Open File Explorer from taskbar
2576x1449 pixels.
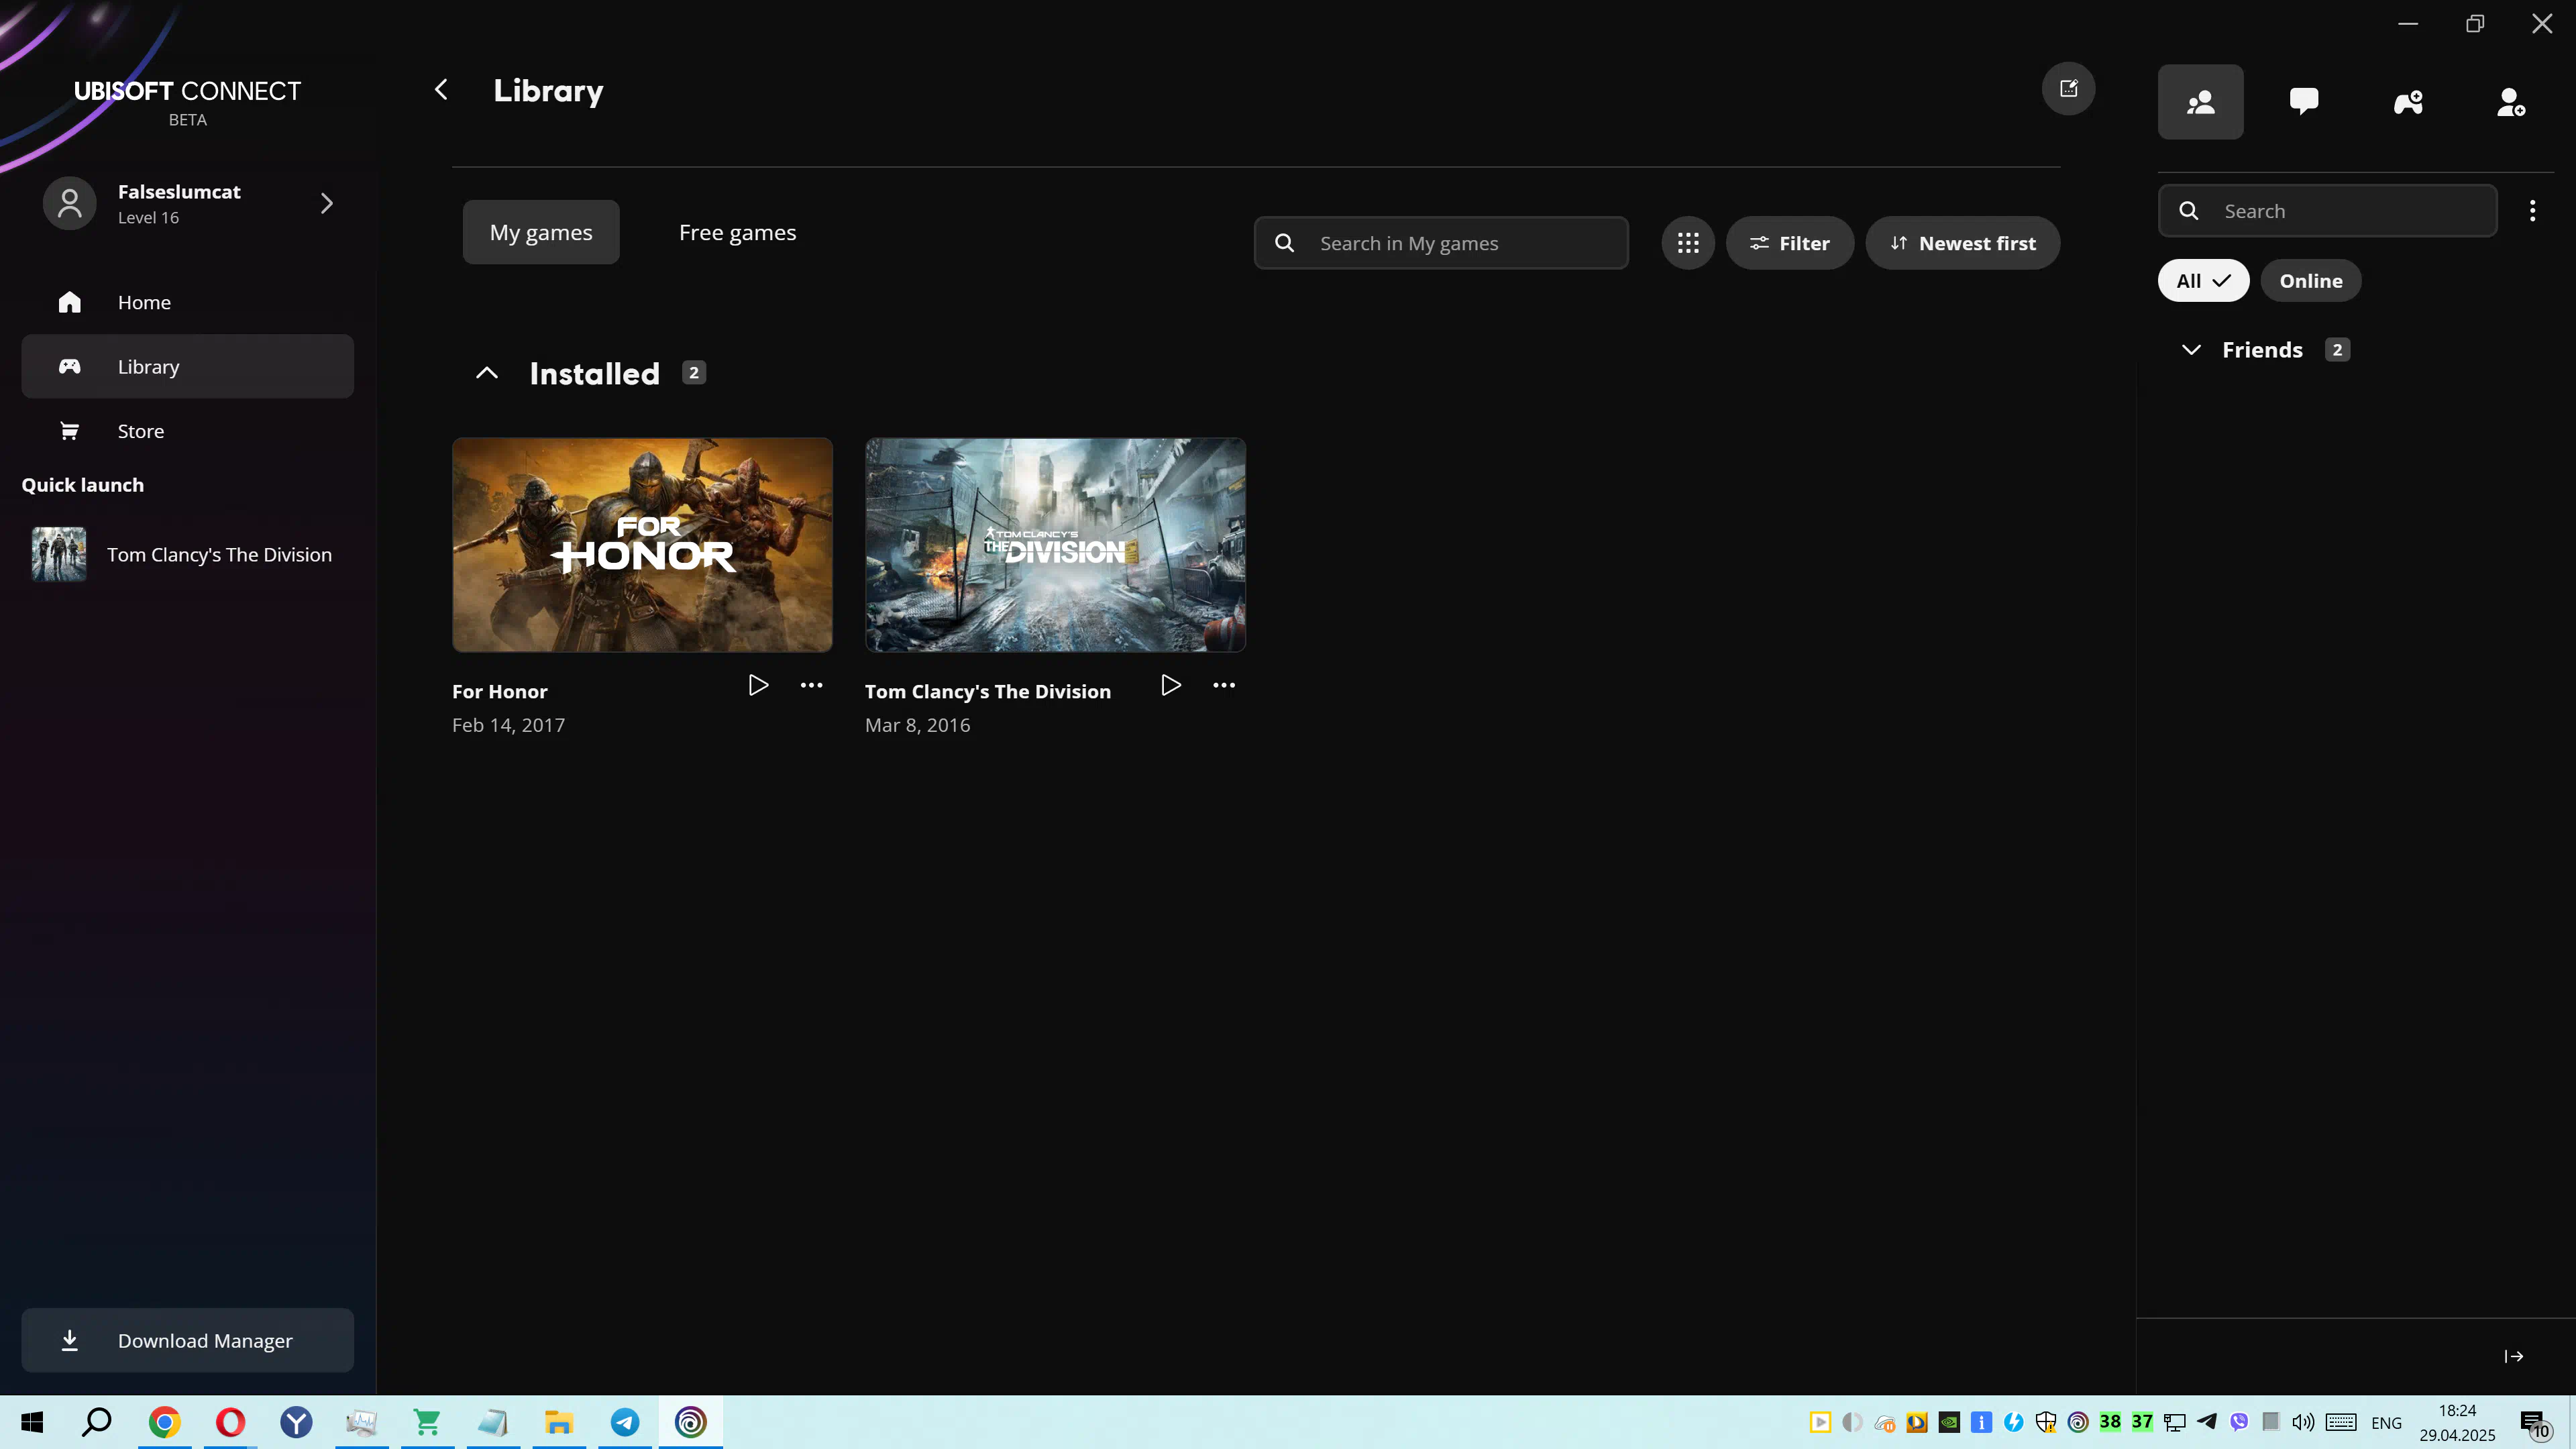point(559,1422)
